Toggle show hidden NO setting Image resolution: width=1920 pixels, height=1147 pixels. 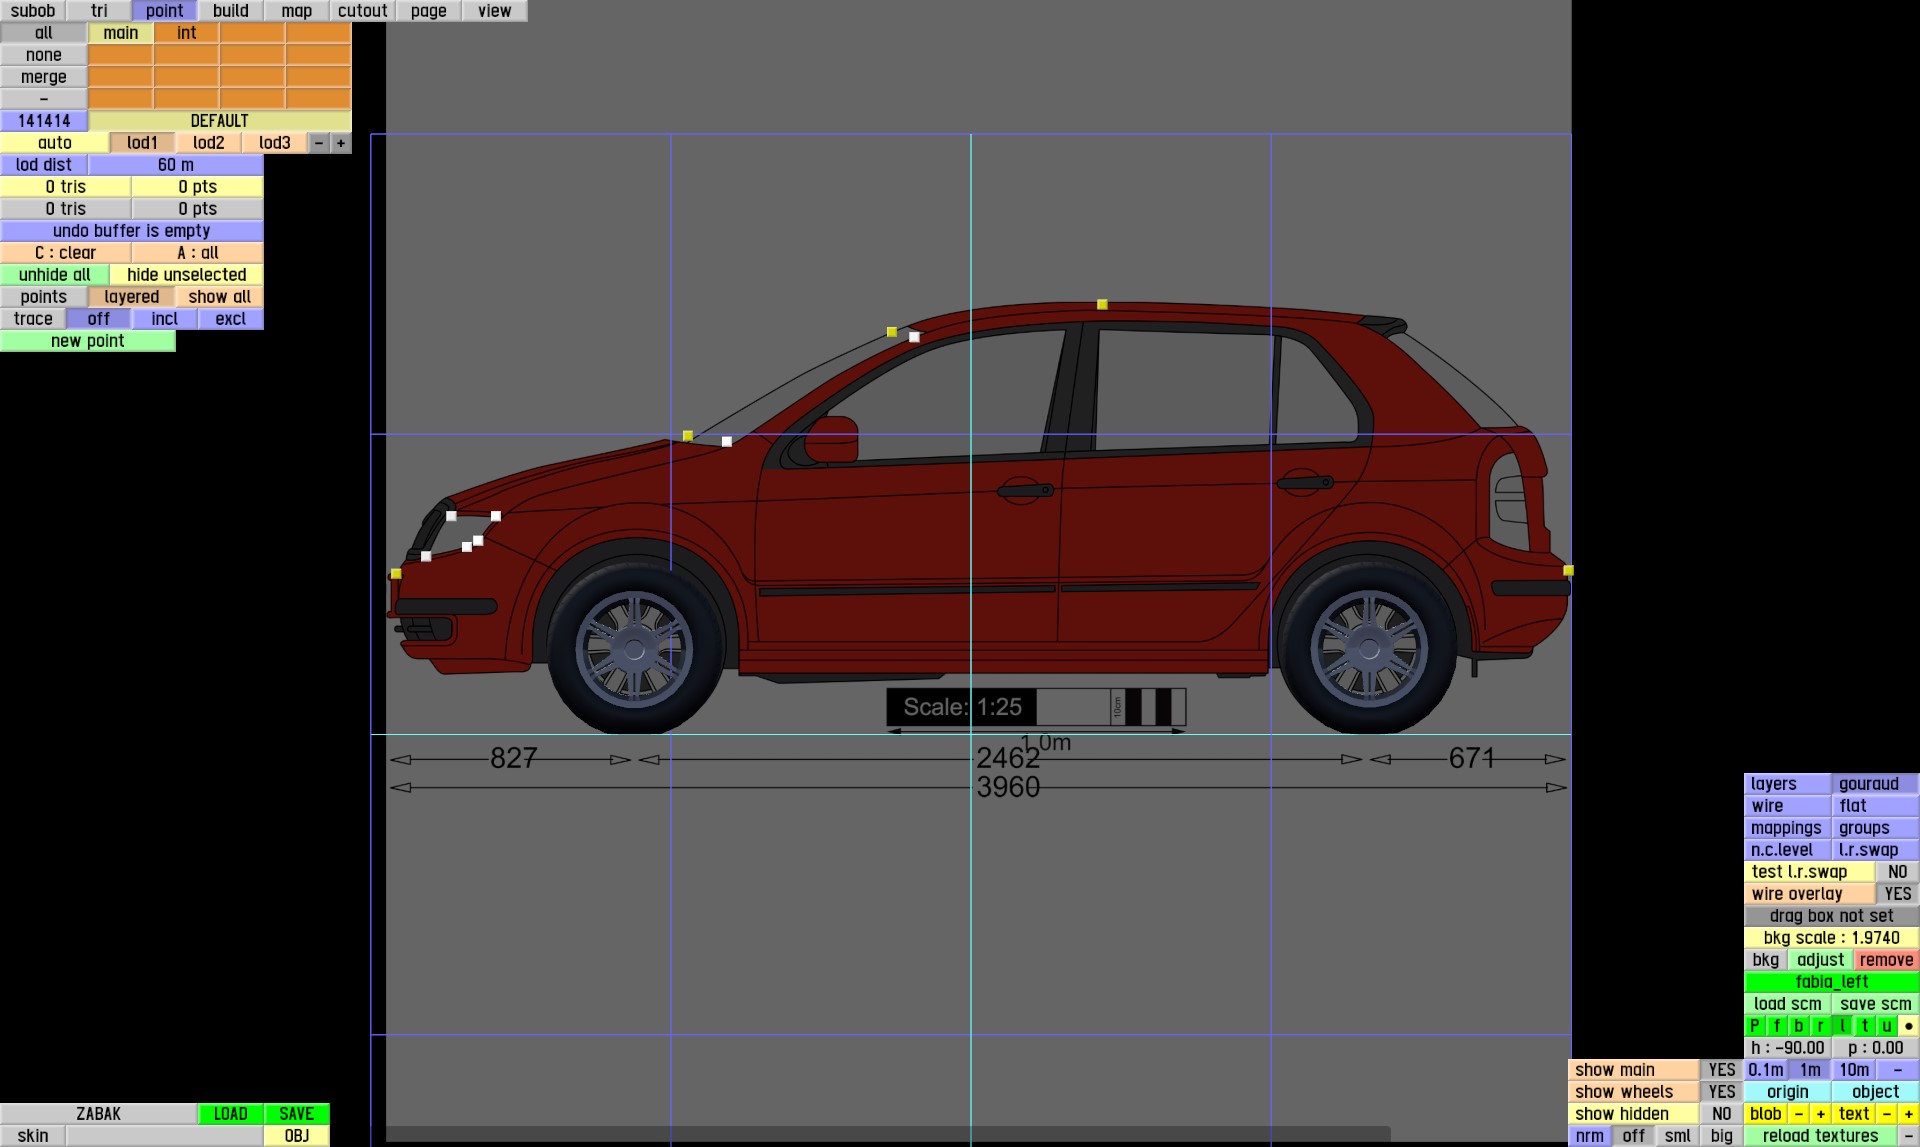(1721, 1114)
